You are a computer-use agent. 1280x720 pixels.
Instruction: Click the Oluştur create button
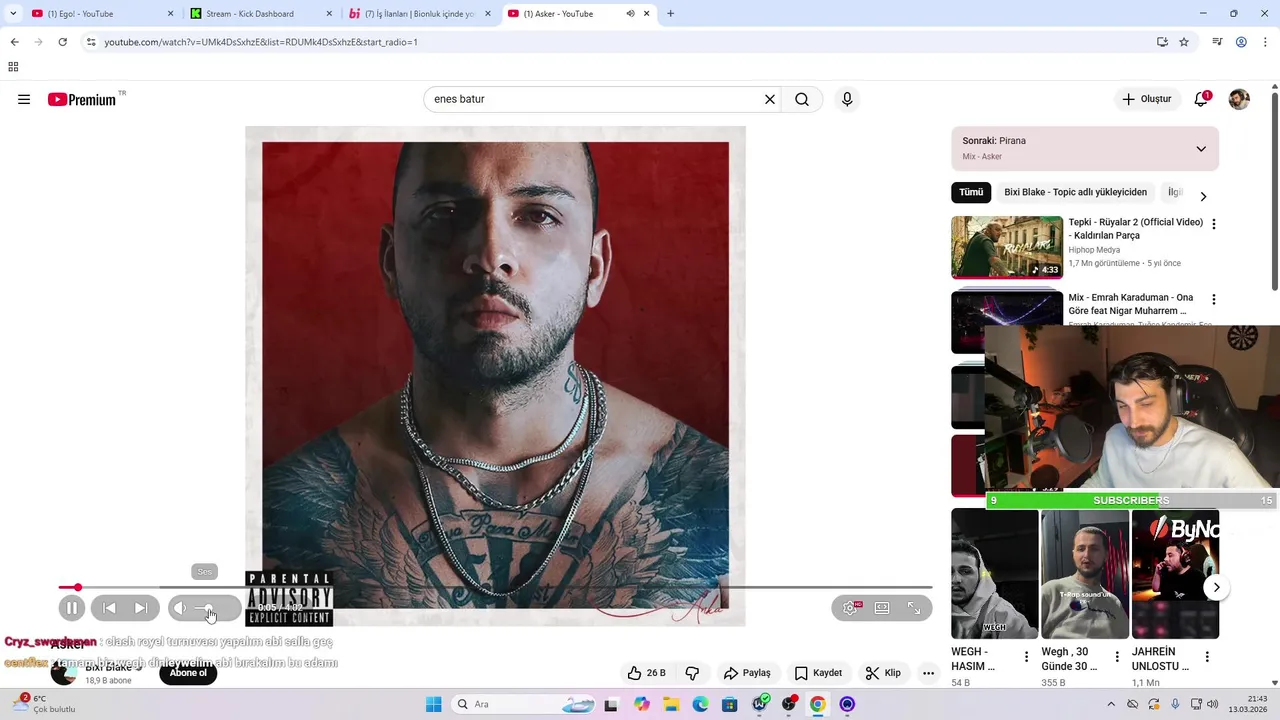click(1146, 99)
